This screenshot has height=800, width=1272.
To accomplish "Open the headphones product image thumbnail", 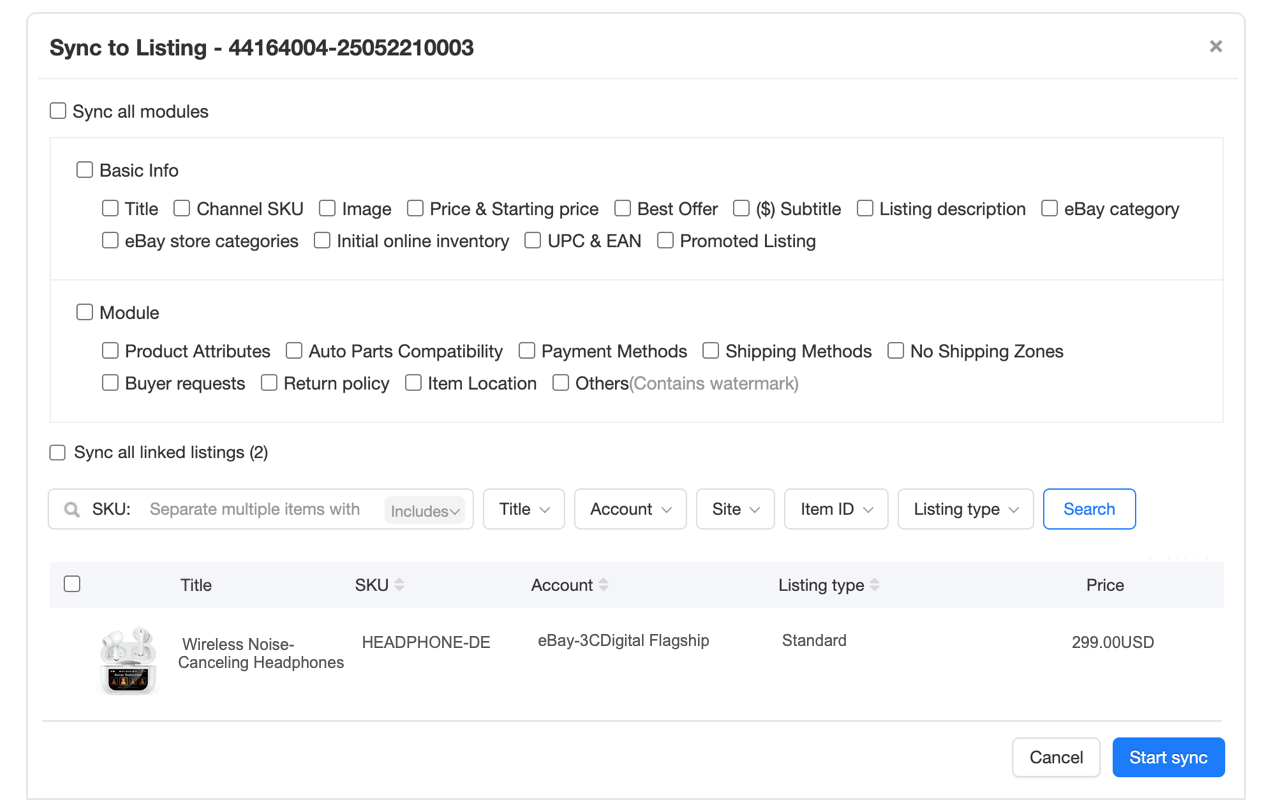I will coord(128,660).
